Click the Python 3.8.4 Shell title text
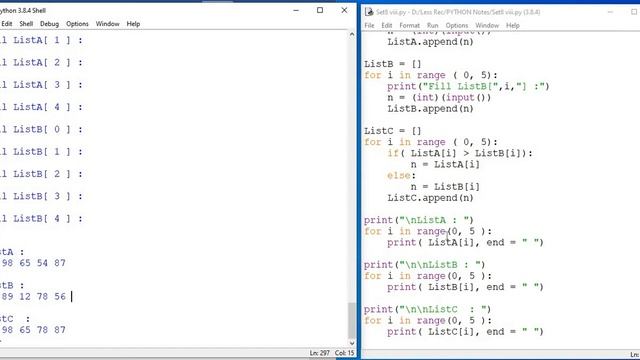Screen dimensions: 640x360 (23, 11)
